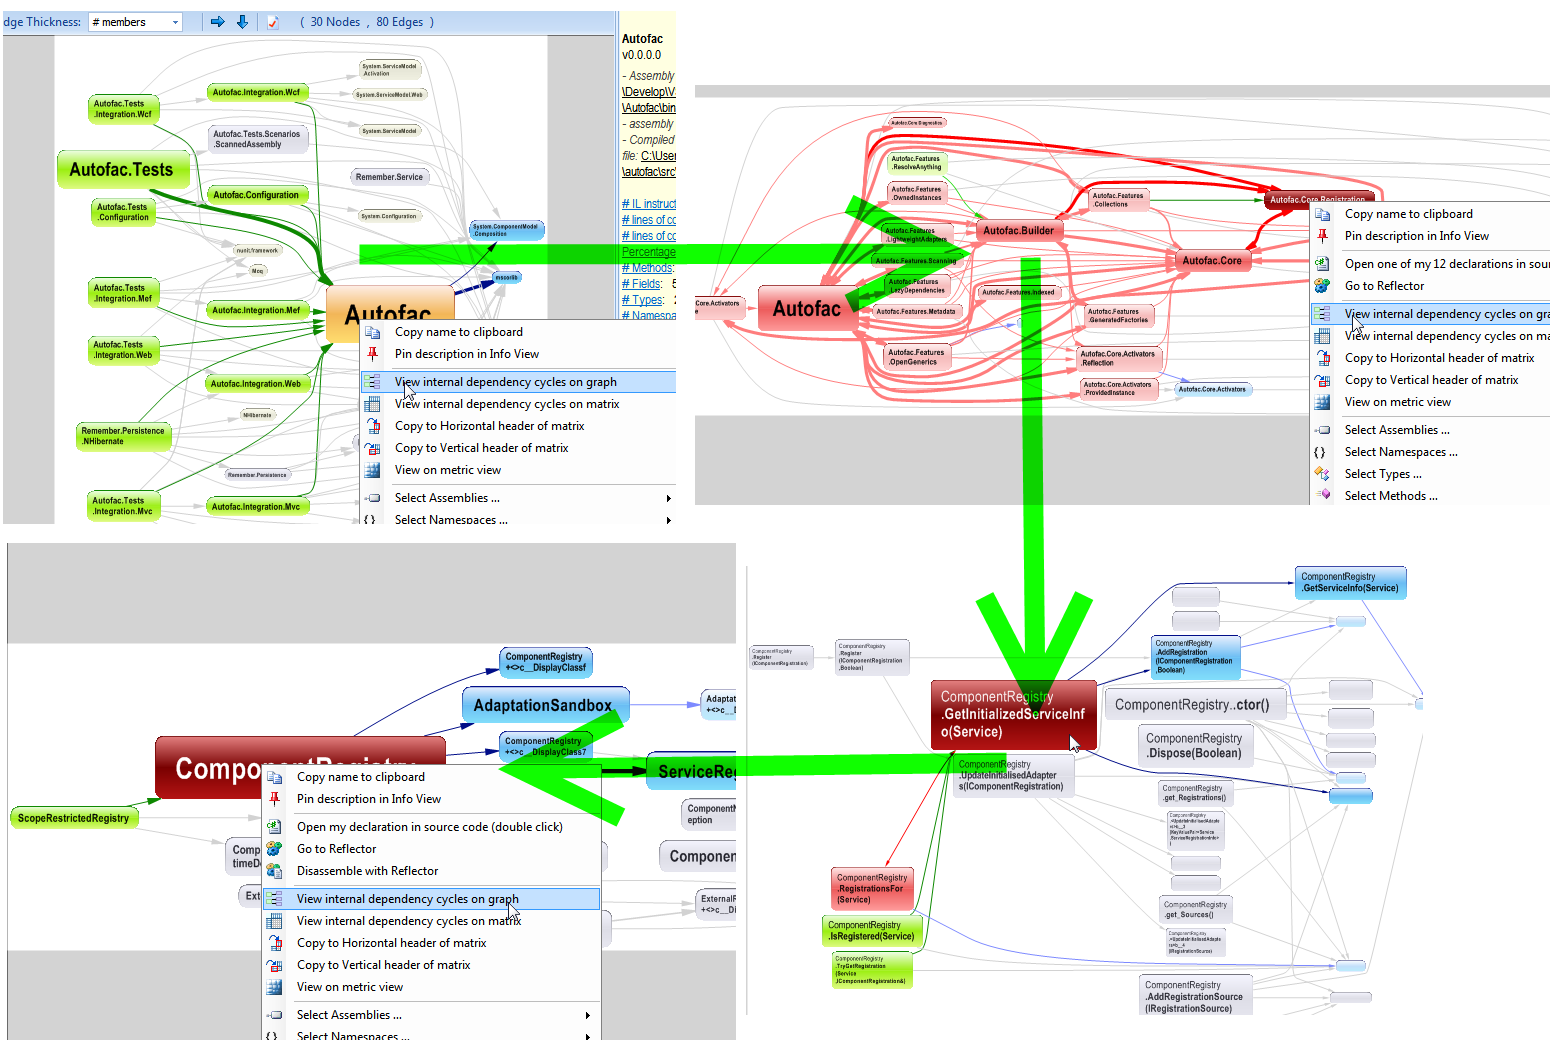This screenshot has width=1550, height=1040.
Task: Click metric view icon in ComponentRegistry menu
Action: tap(274, 987)
